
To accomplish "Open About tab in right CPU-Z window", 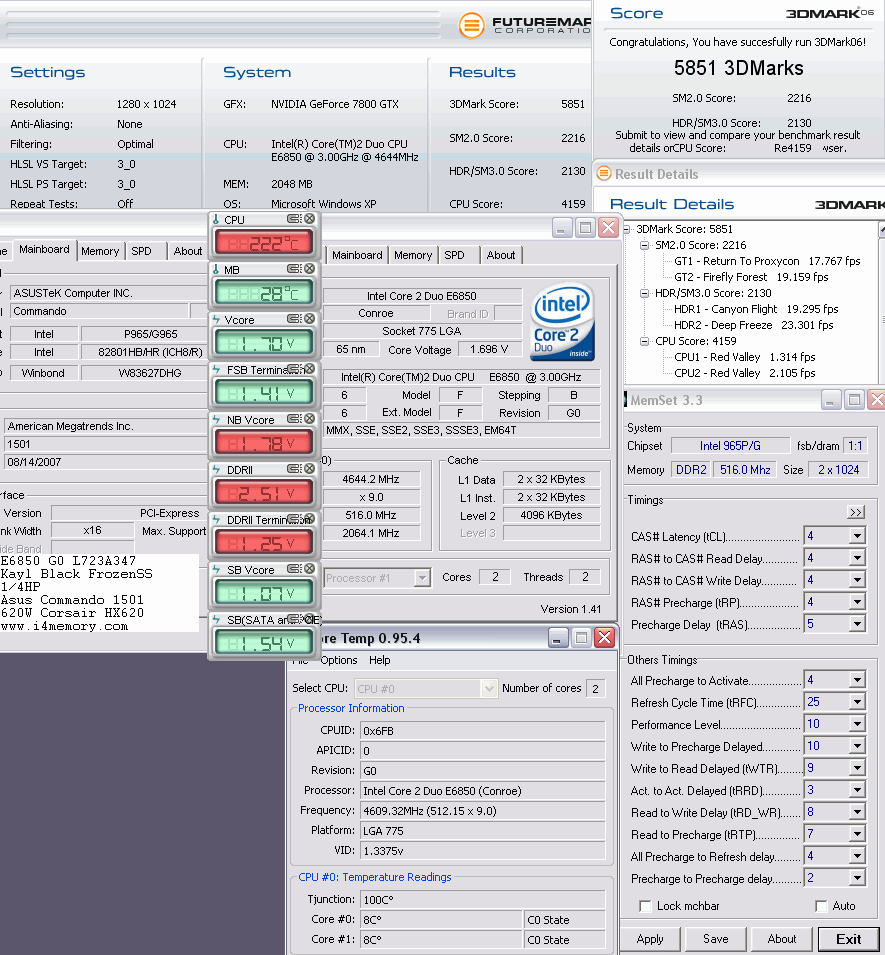I will (x=501, y=255).
